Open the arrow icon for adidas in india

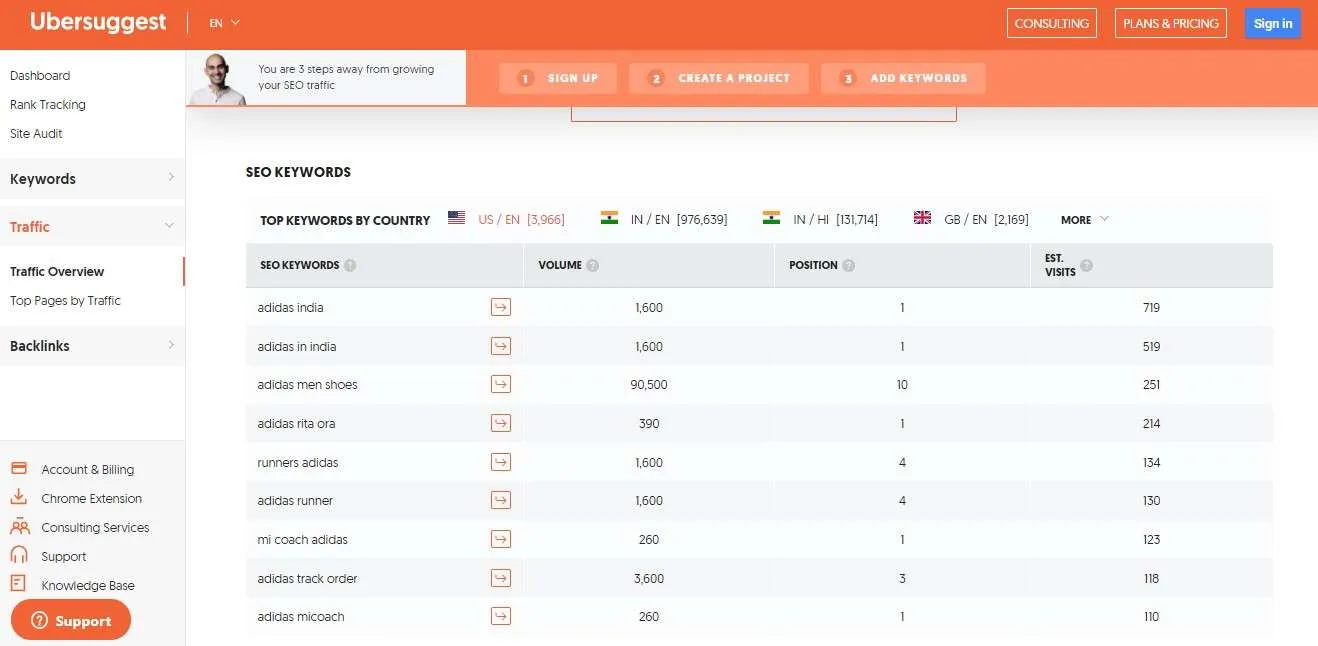click(x=501, y=346)
